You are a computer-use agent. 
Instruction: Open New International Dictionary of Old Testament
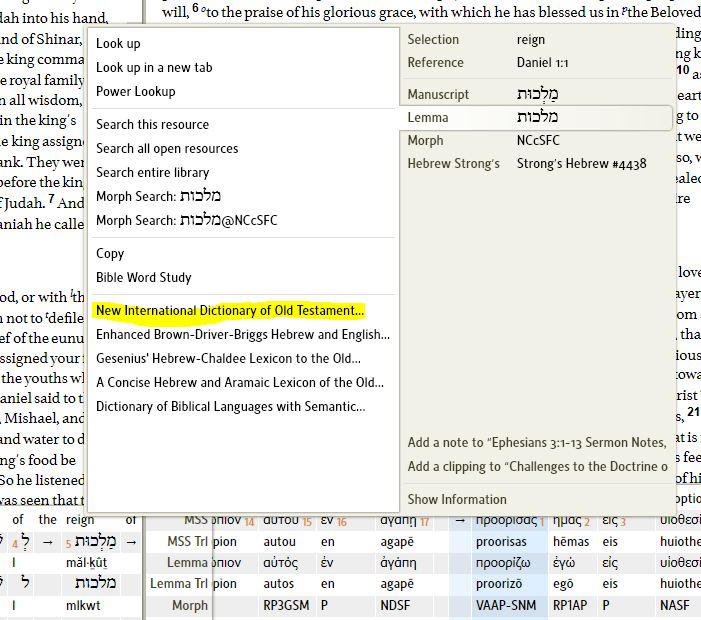pyautogui.click(x=230, y=311)
